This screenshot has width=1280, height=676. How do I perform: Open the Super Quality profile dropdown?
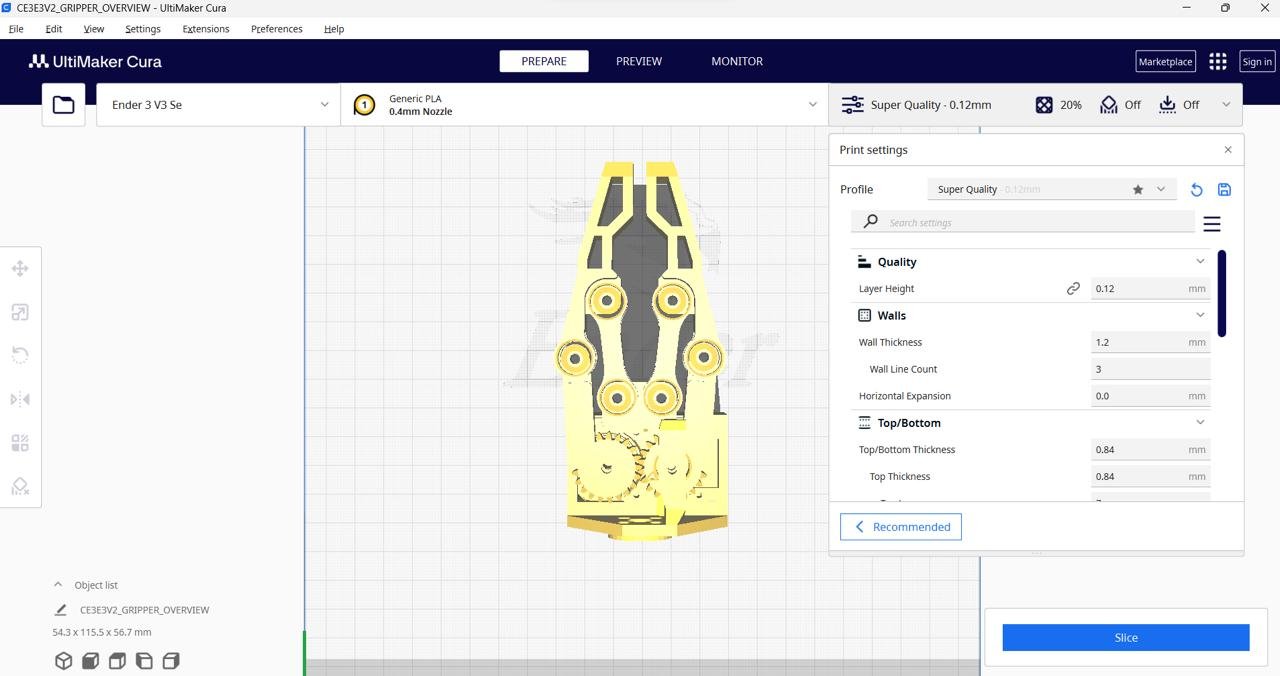(1051, 189)
